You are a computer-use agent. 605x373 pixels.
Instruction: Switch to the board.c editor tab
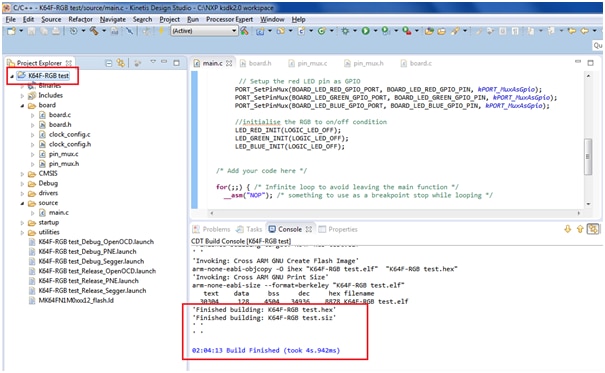click(417, 63)
